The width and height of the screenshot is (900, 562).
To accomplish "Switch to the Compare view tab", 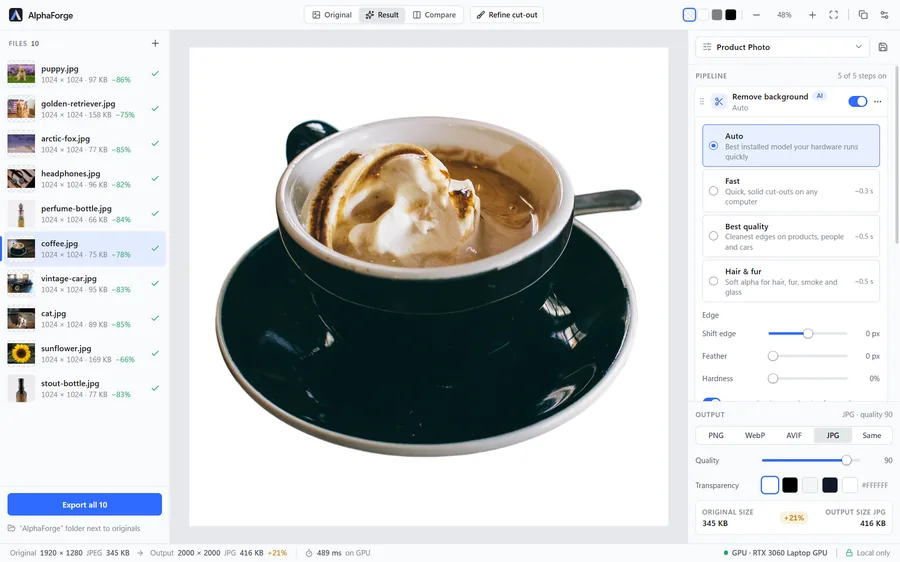I will click(435, 15).
